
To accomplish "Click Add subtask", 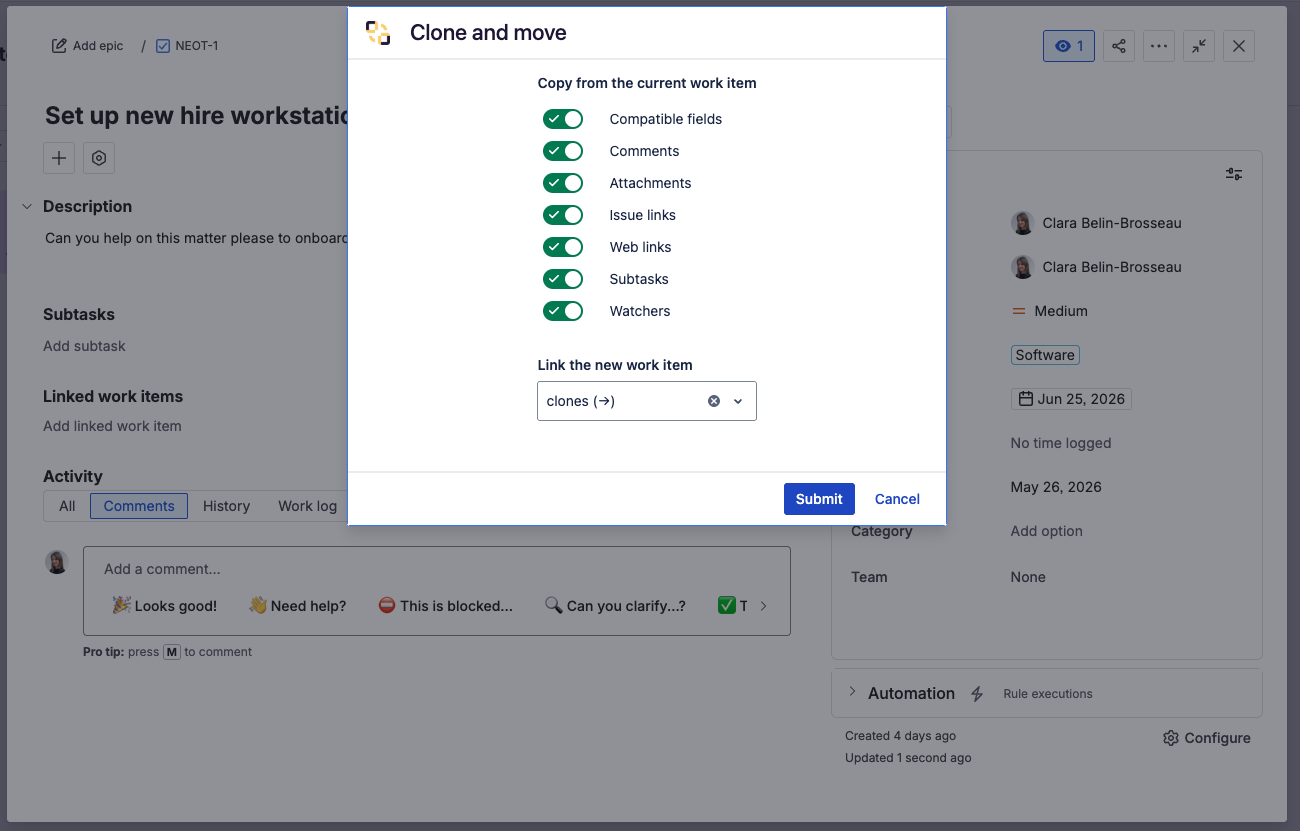I will tap(84, 346).
